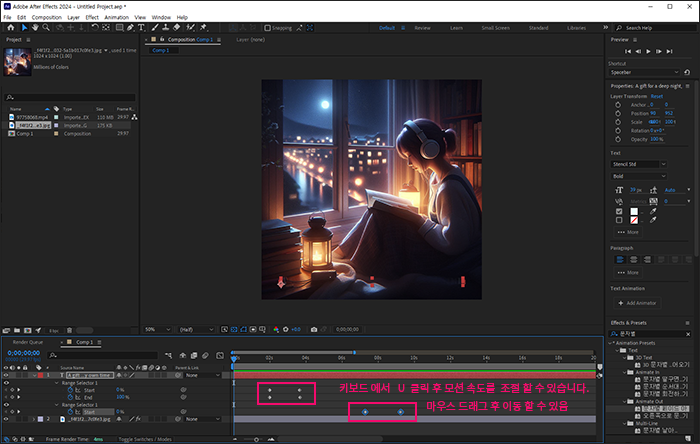Toggle the text fill color checkbox

coord(619,212)
